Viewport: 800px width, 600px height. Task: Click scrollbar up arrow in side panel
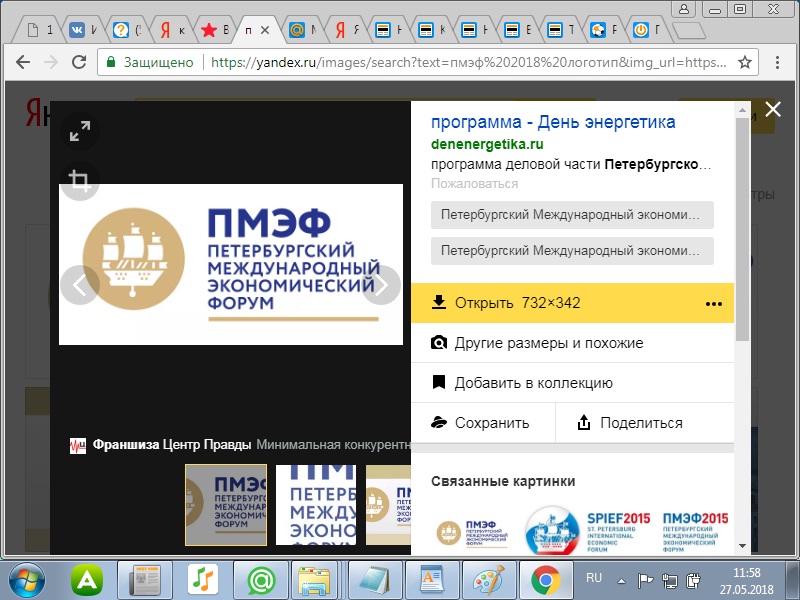click(742, 110)
